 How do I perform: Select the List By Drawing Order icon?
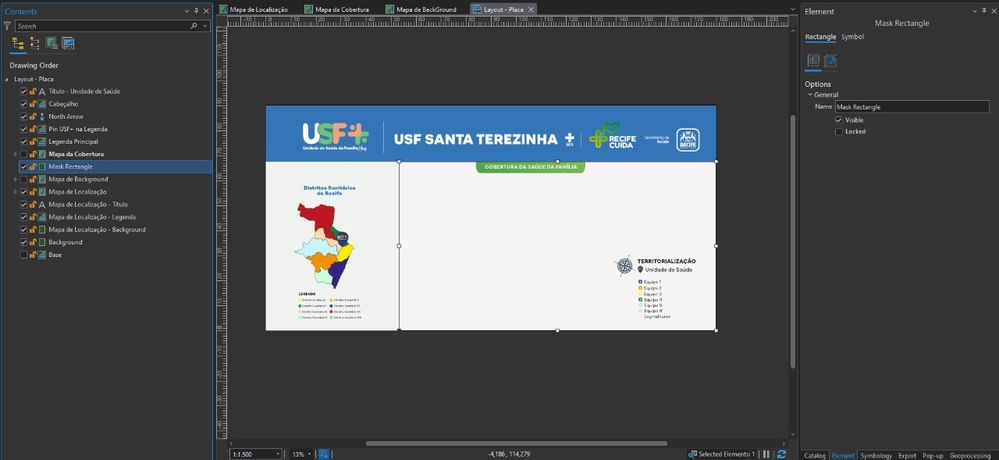18,43
